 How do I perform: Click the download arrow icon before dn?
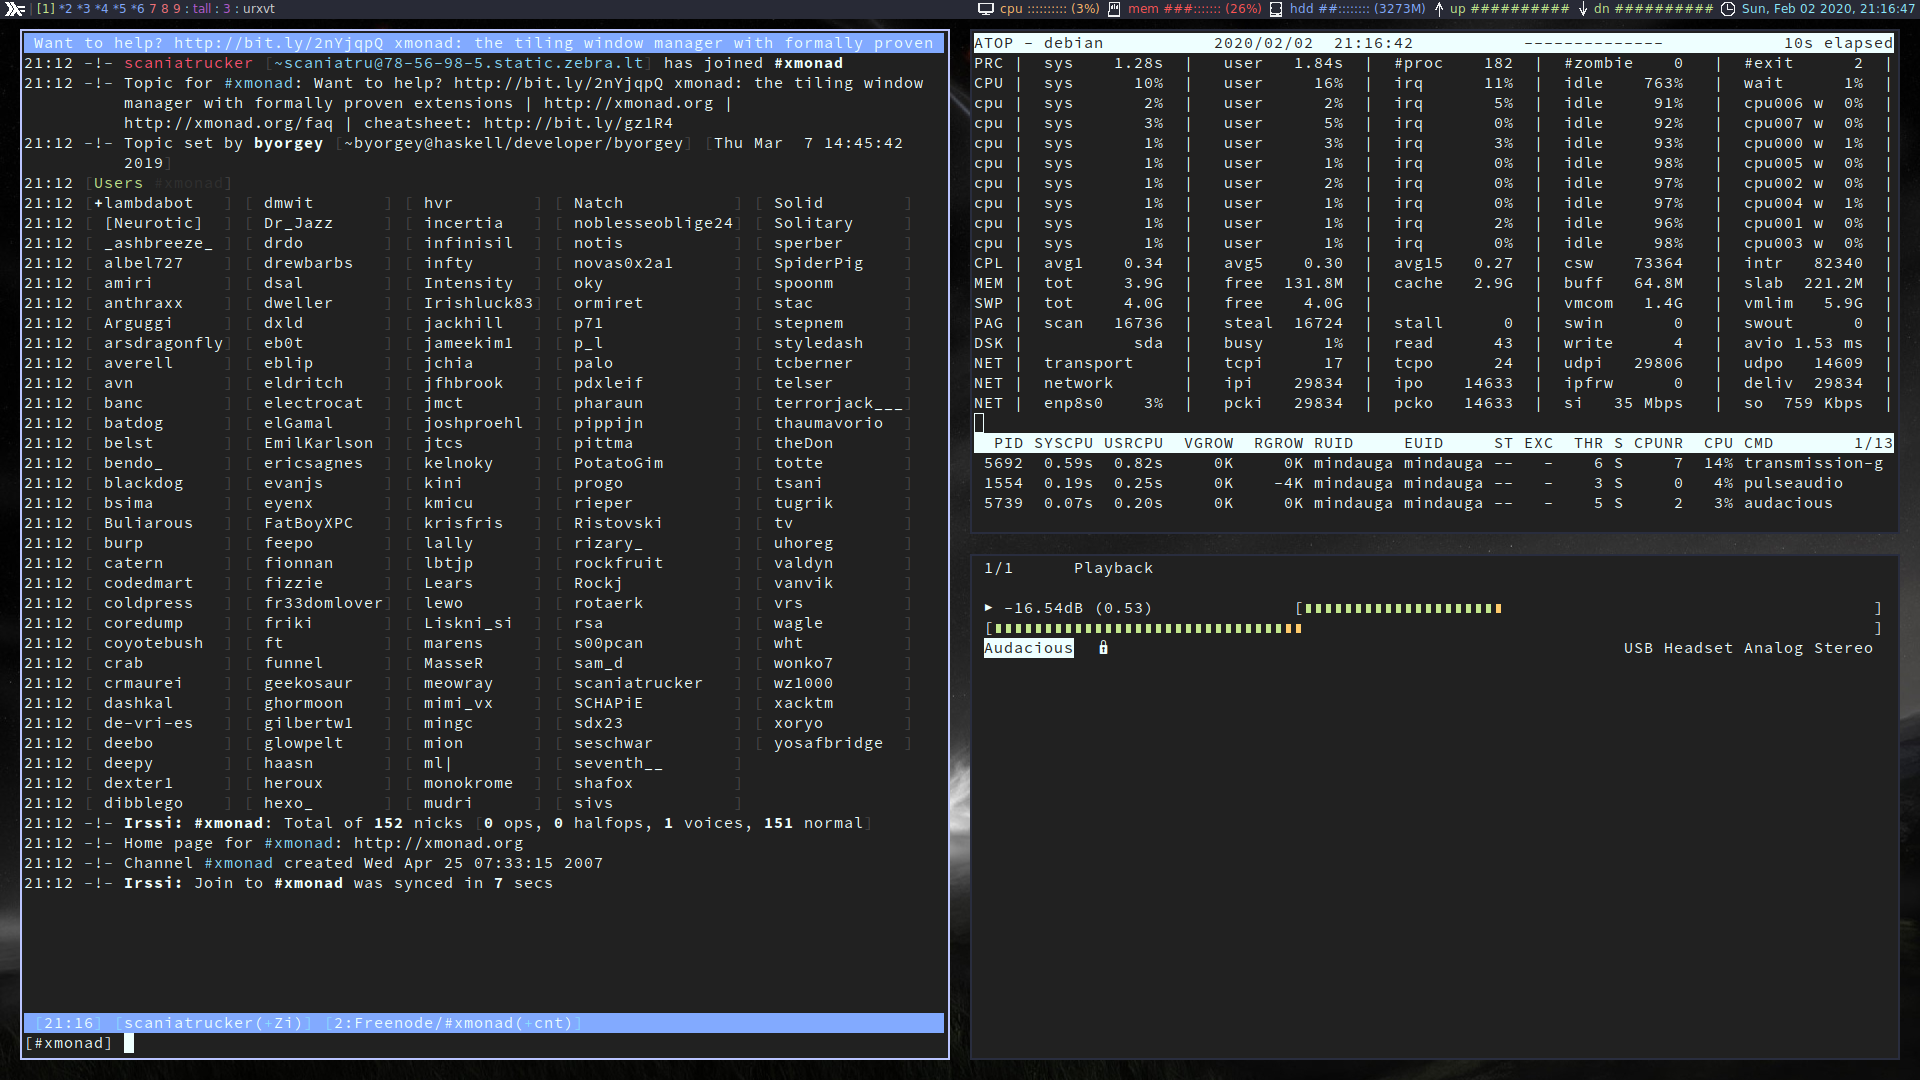1583,9
